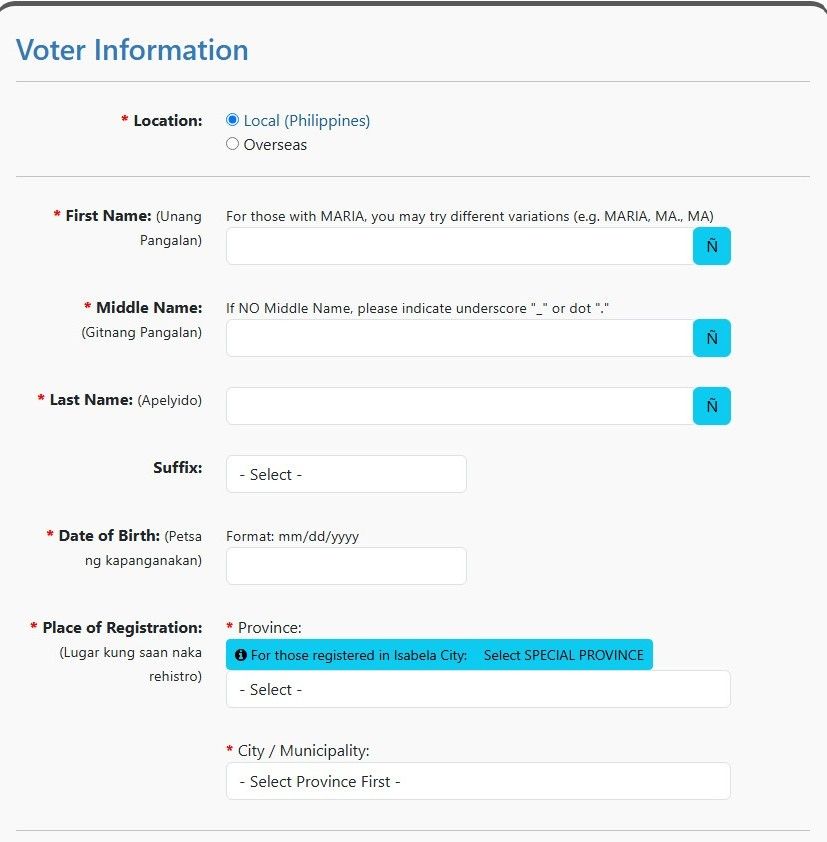The height and width of the screenshot is (842, 827).
Task: Click the info icon in Isabela City notice
Action: 241,655
